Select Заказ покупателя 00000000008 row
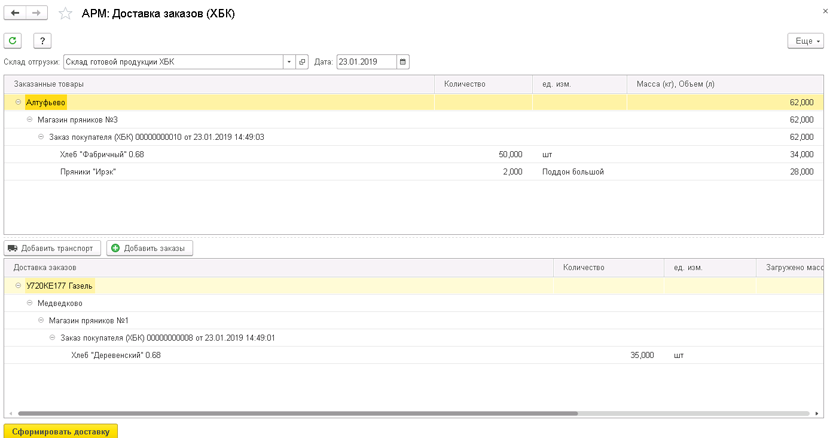 (x=413, y=337)
